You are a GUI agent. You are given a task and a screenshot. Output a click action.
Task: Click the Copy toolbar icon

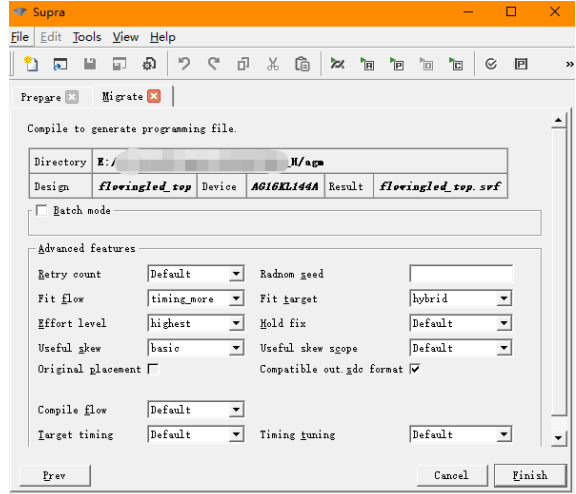click(x=243, y=64)
